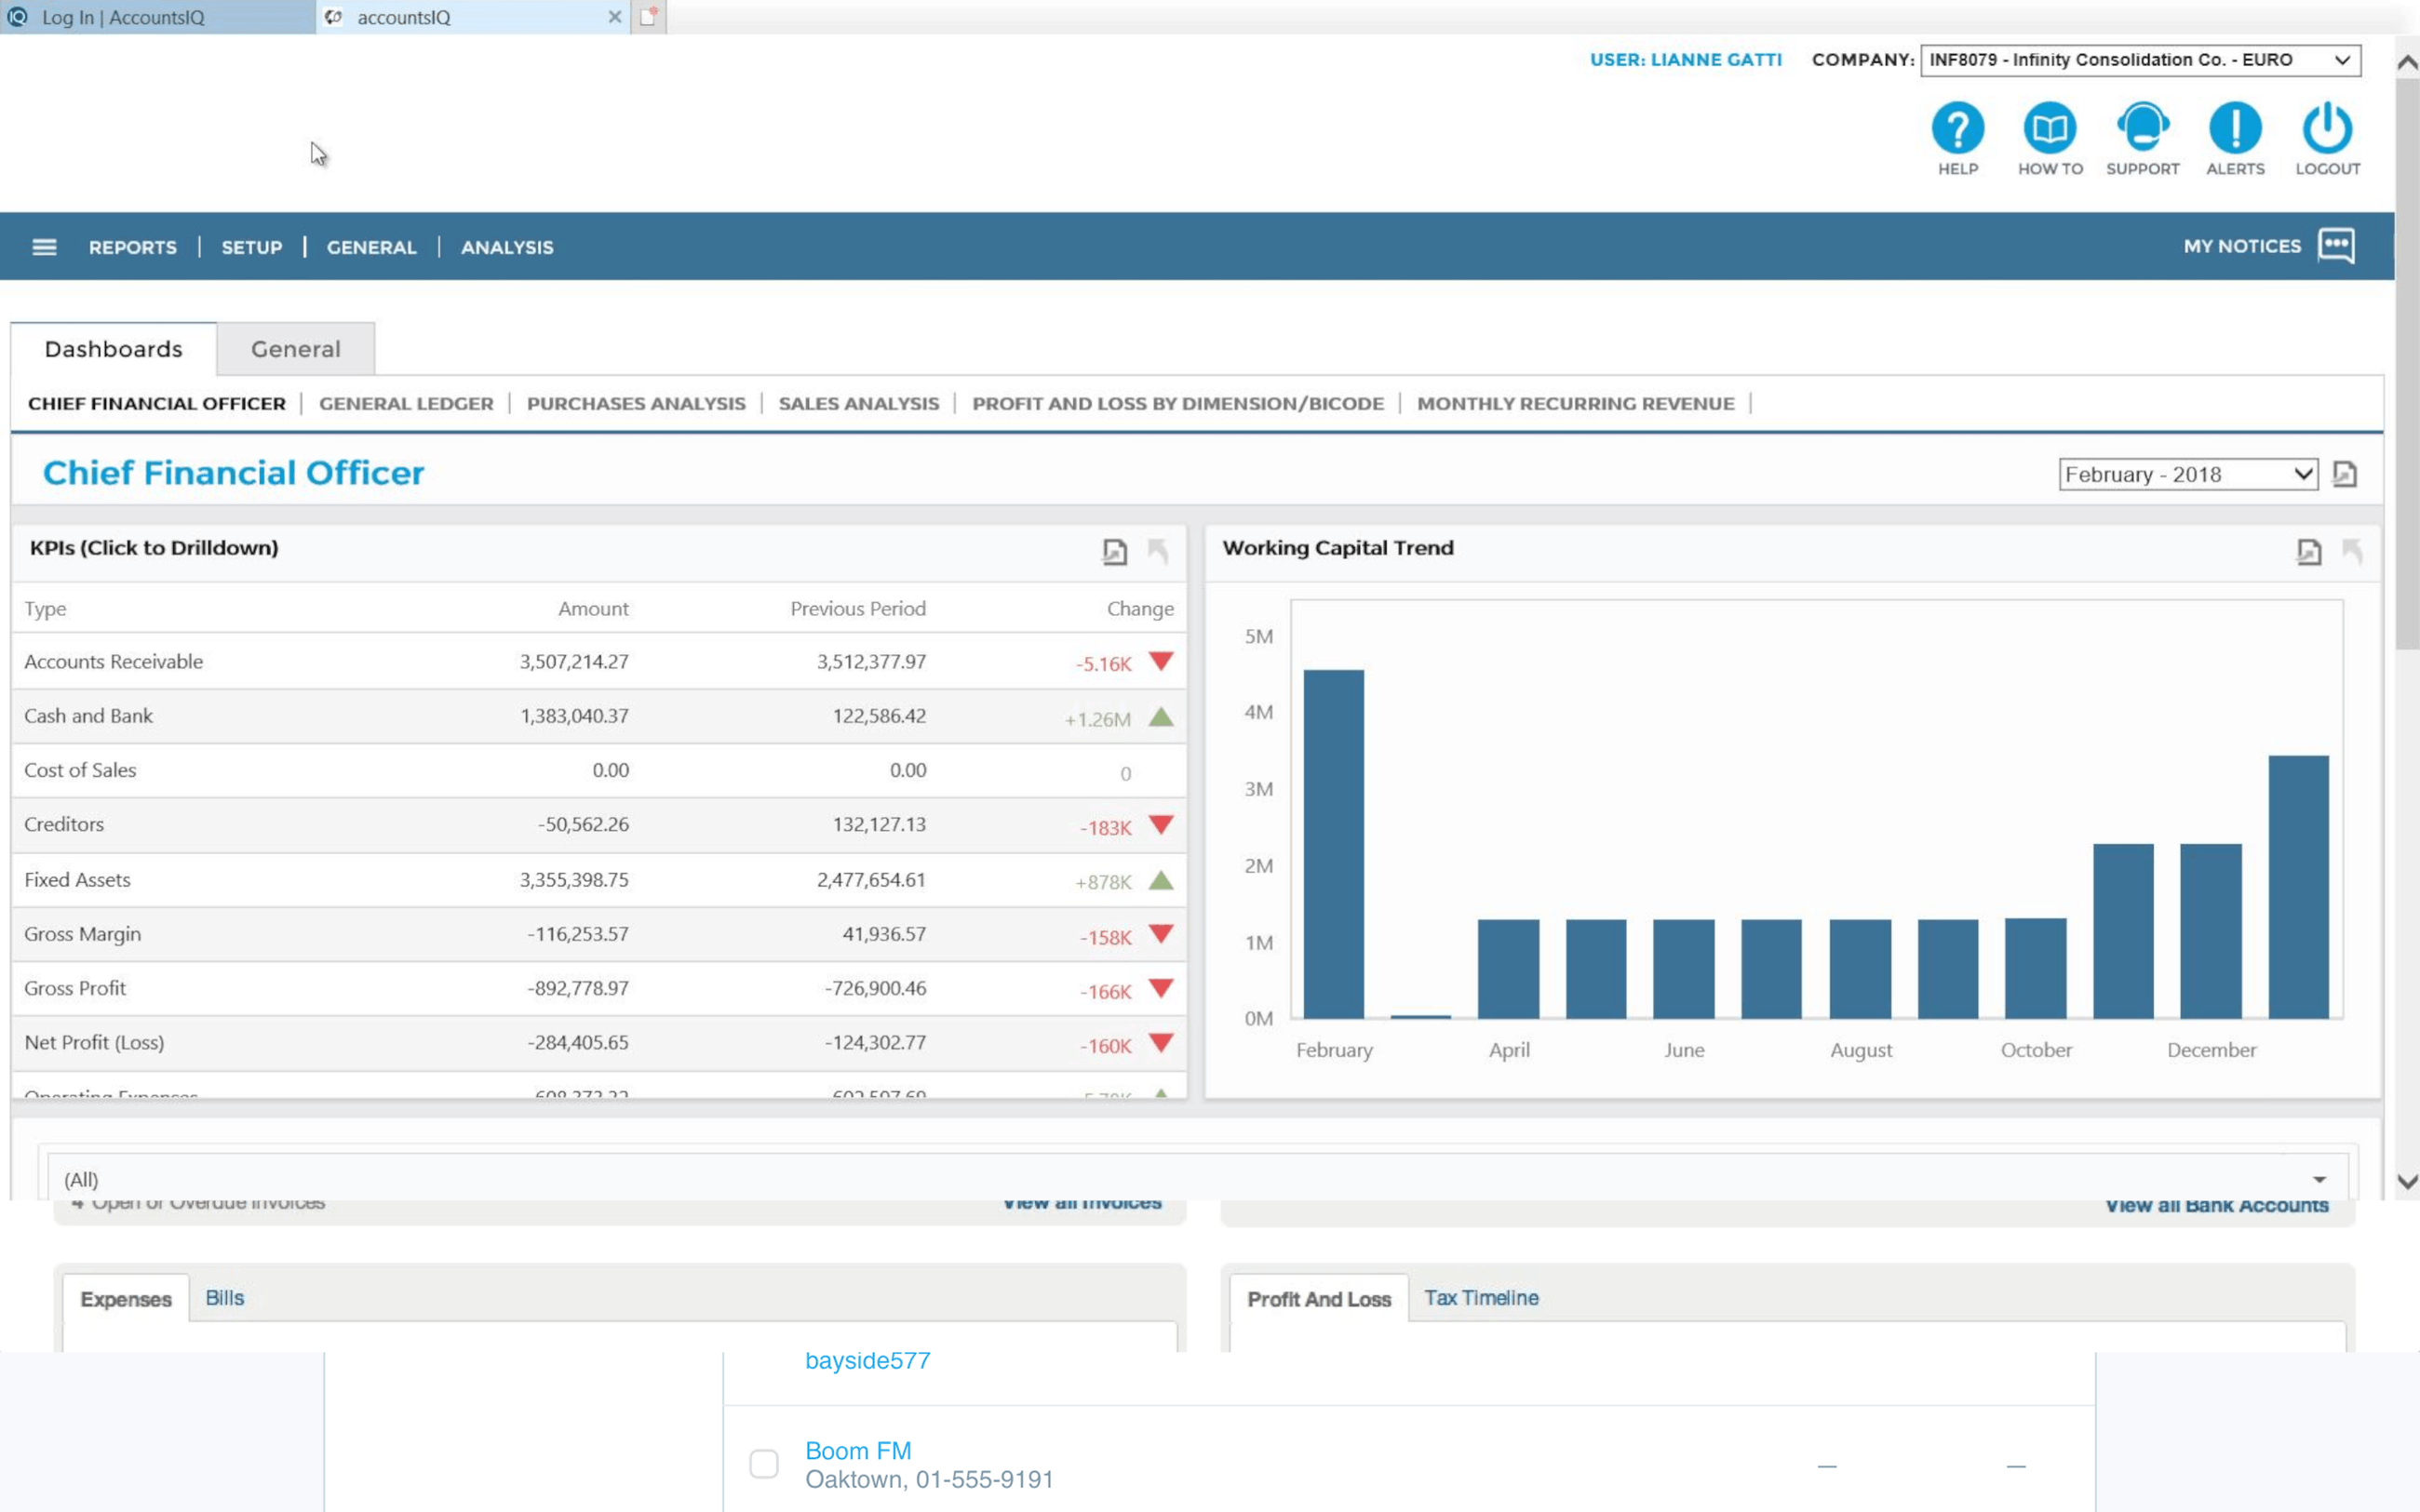Open the Boom FM contact link
The width and height of the screenshot is (2420, 1512).
pyautogui.click(x=858, y=1450)
